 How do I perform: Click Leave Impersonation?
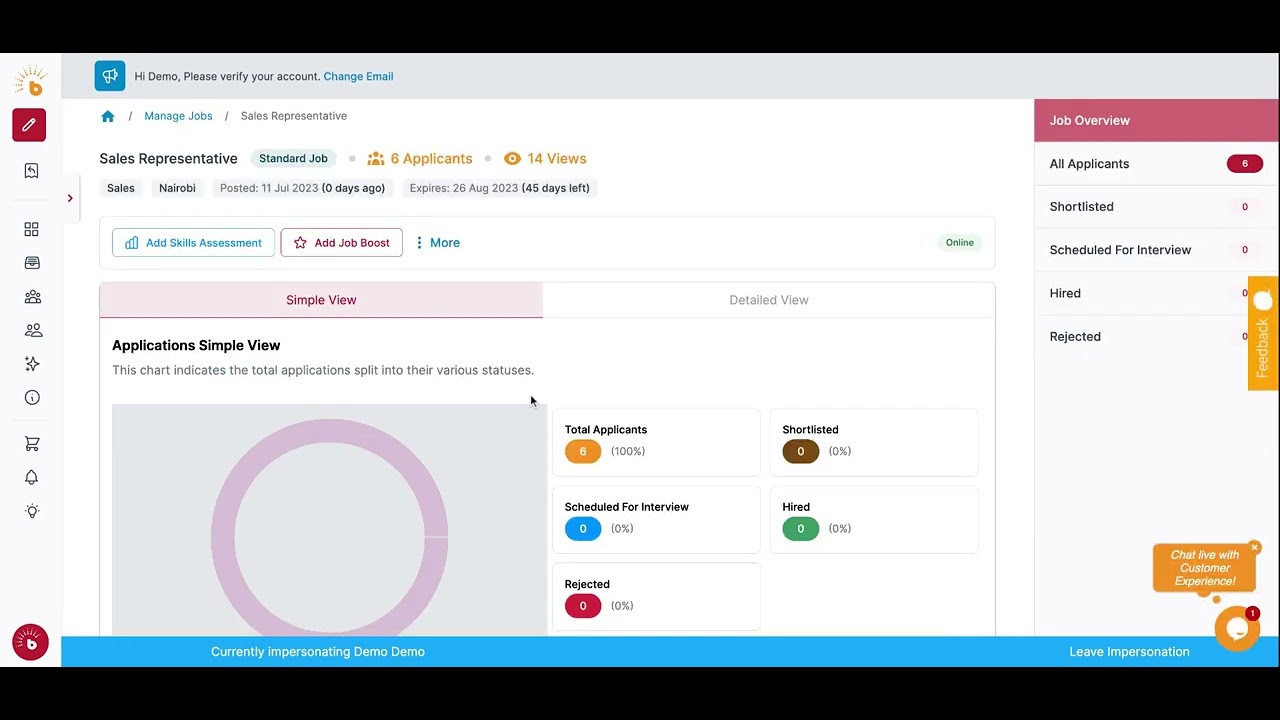point(1129,652)
